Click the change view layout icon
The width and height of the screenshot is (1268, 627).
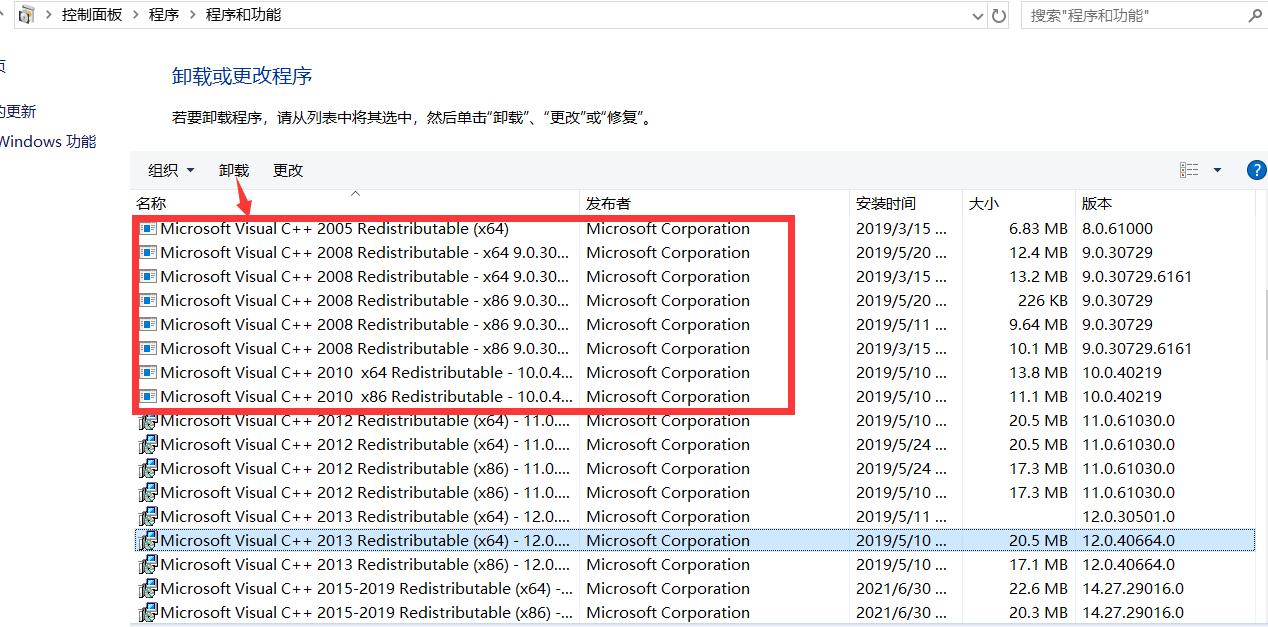coord(1189,170)
